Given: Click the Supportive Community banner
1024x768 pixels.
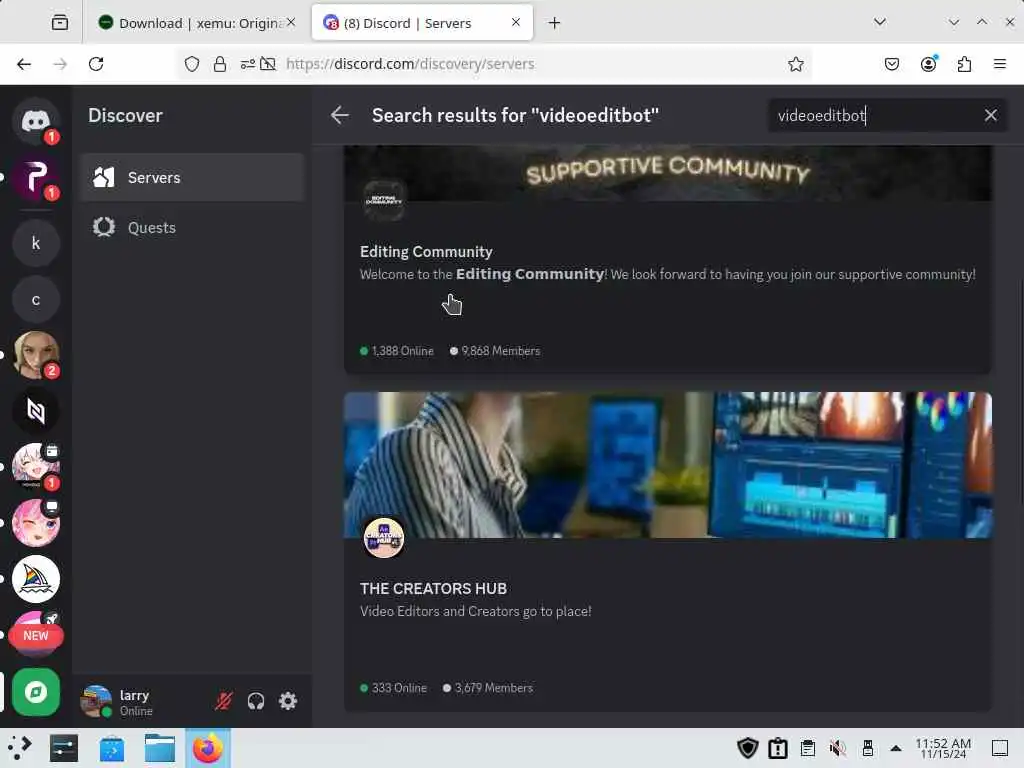Looking at the screenshot, I should (x=667, y=172).
